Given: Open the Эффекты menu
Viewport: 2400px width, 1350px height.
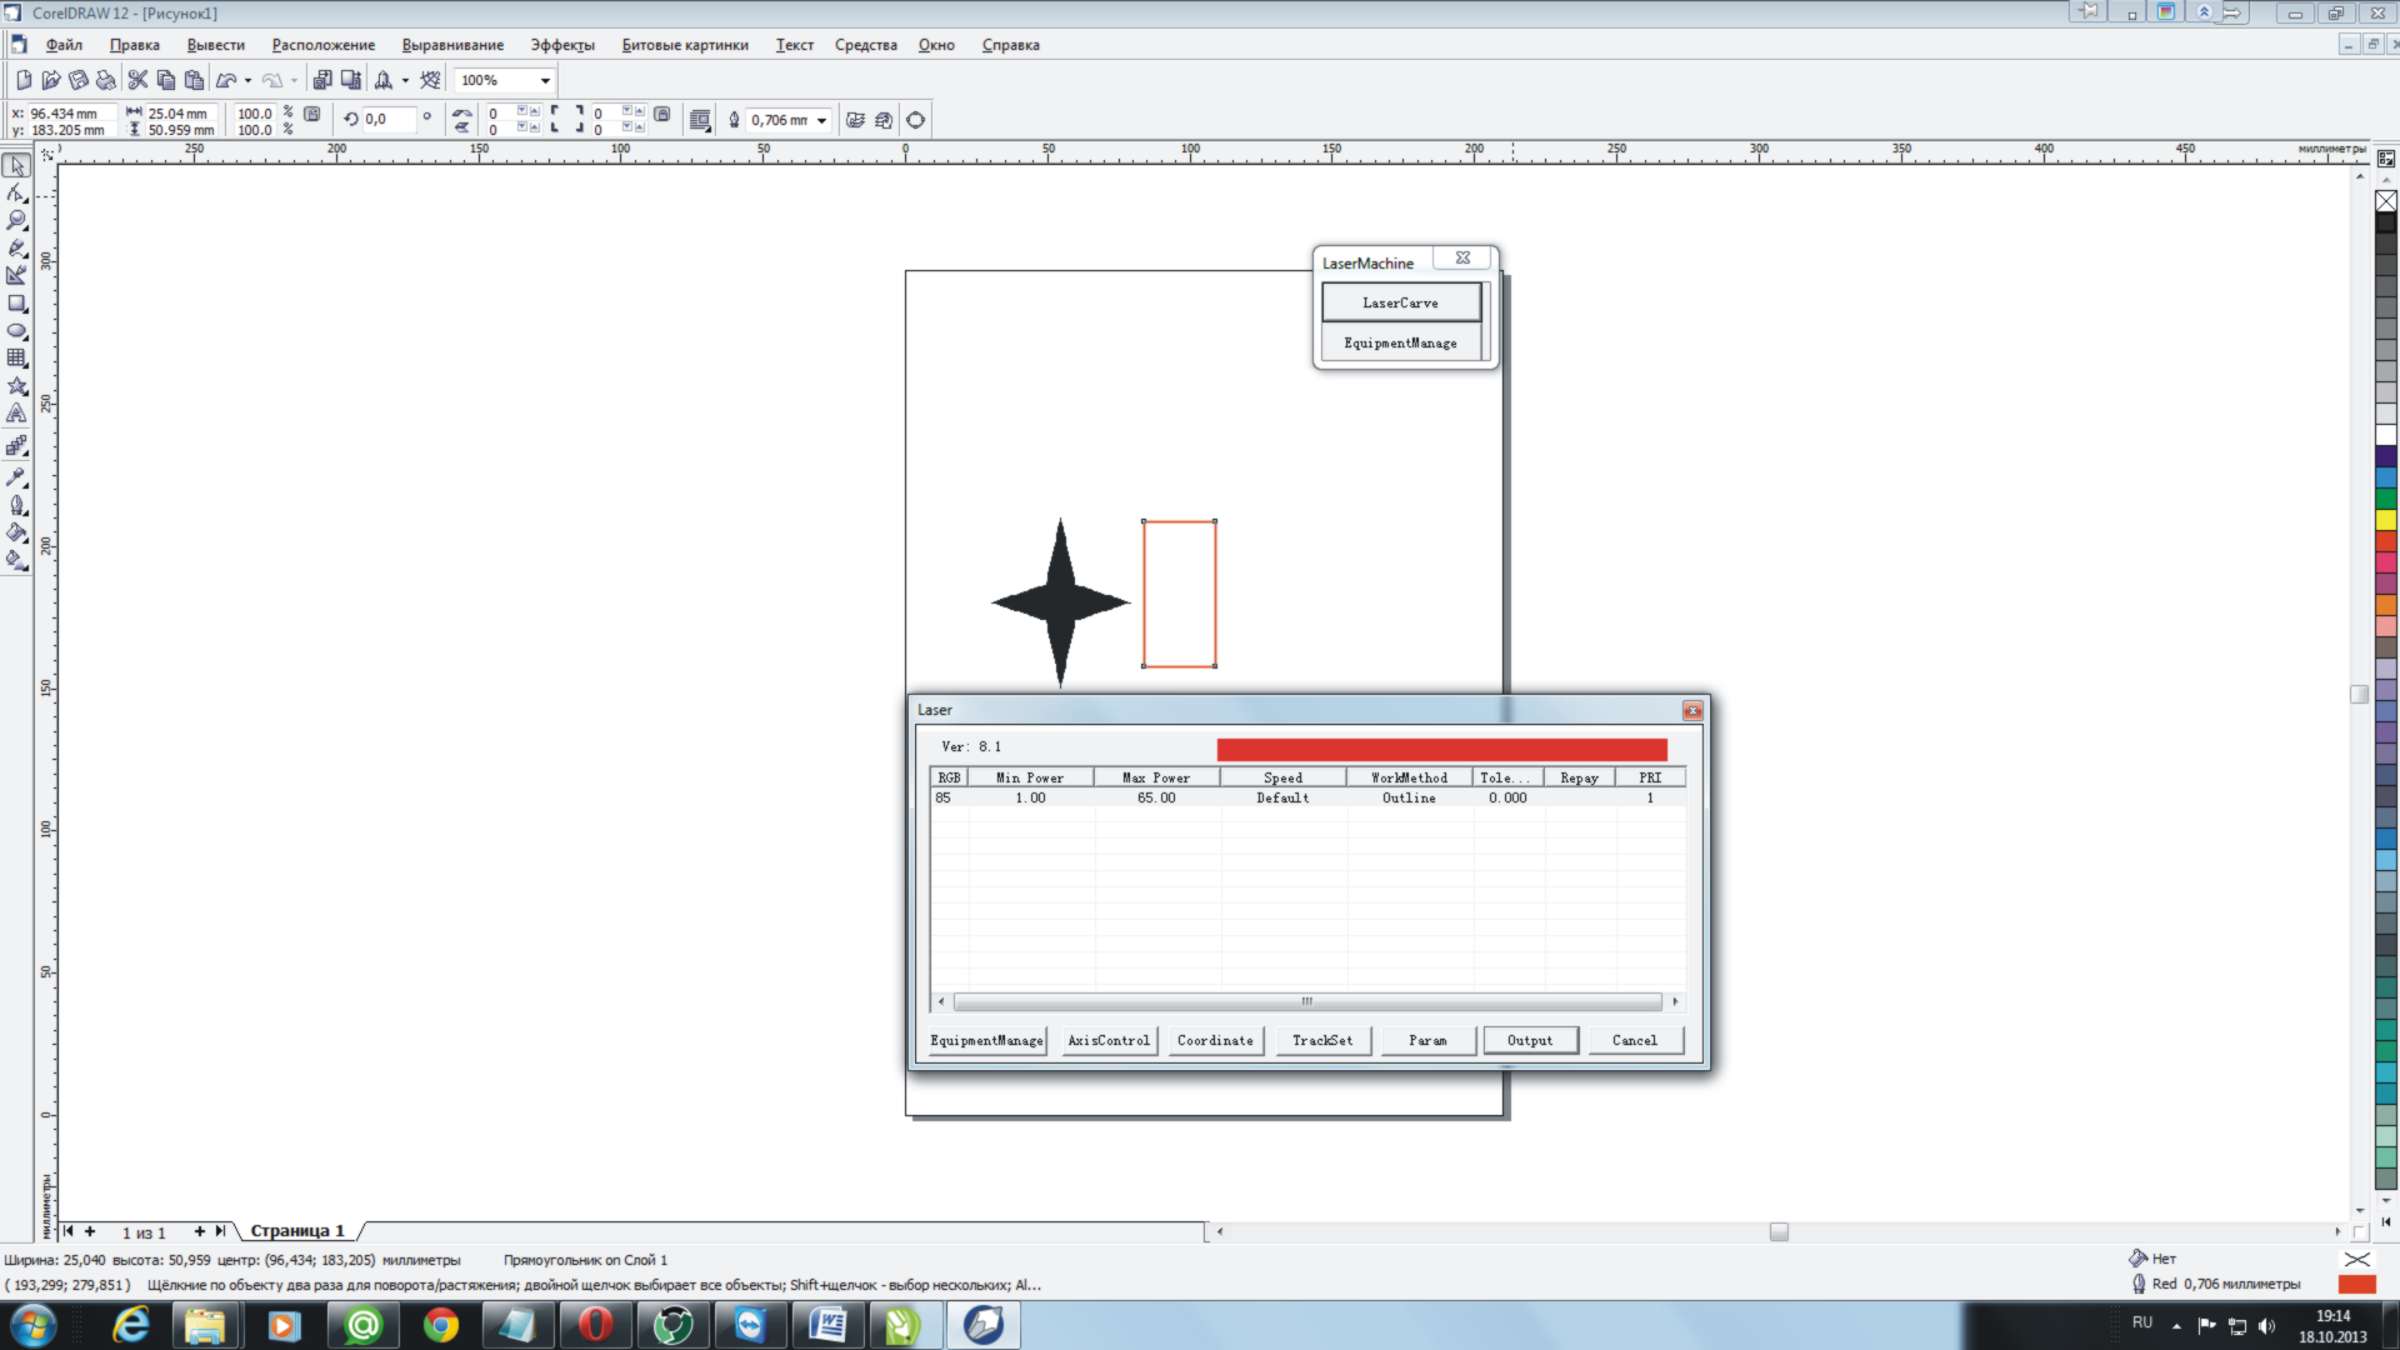Looking at the screenshot, I should click(x=562, y=45).
